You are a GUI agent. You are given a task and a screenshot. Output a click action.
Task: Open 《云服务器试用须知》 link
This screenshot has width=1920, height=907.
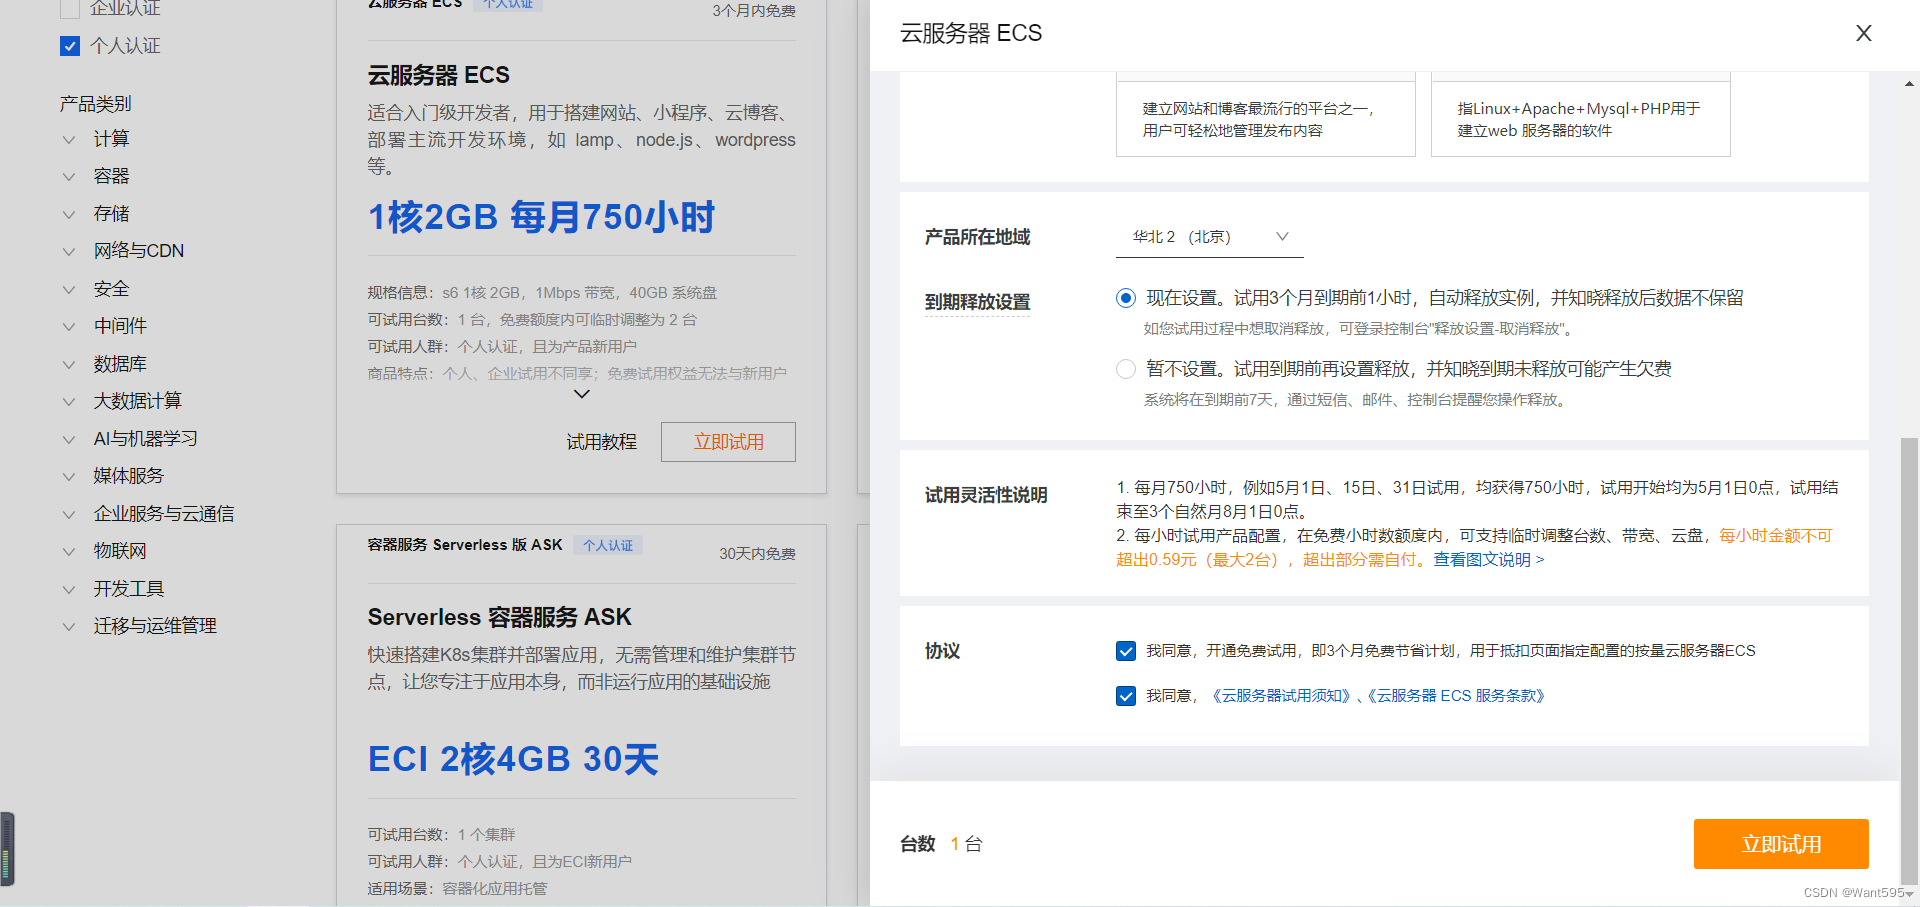click(x=1281, y=696)
